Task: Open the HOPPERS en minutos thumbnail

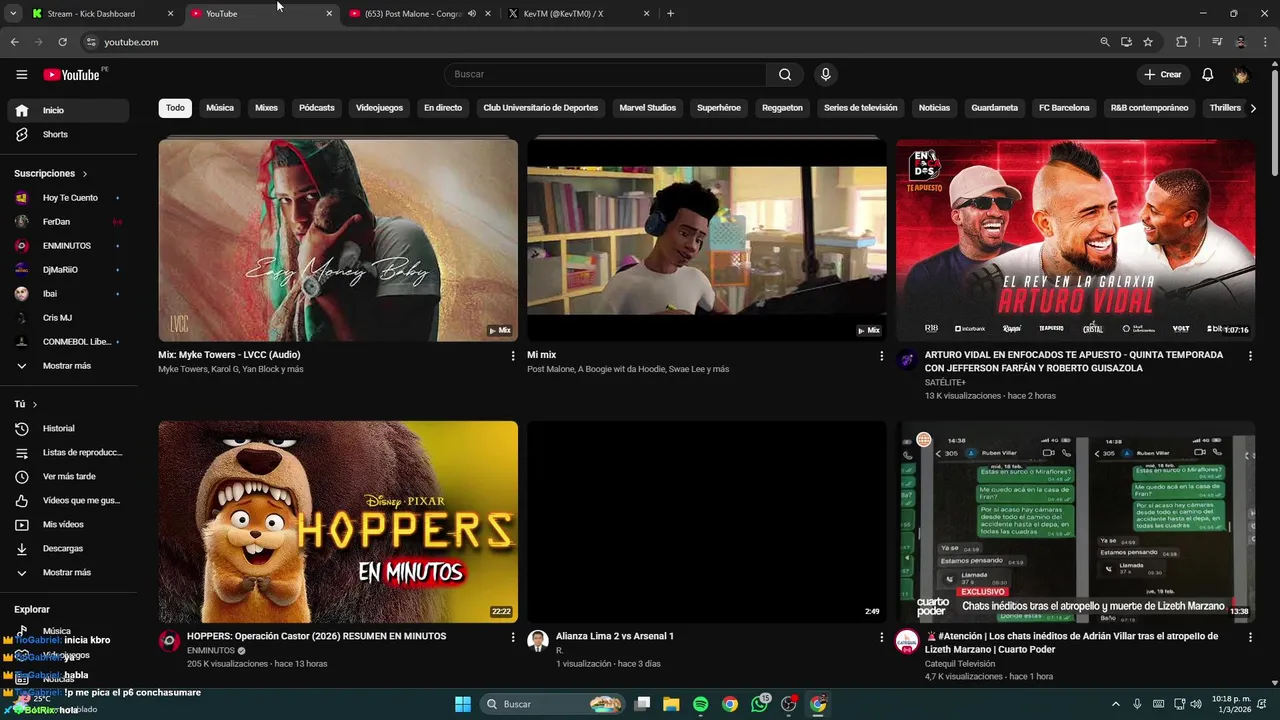Action: [338, 522]
